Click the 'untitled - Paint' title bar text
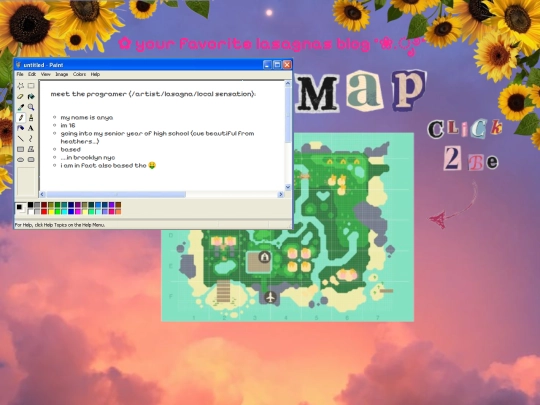This screenshot has width=540, height=405. point(43,65)
